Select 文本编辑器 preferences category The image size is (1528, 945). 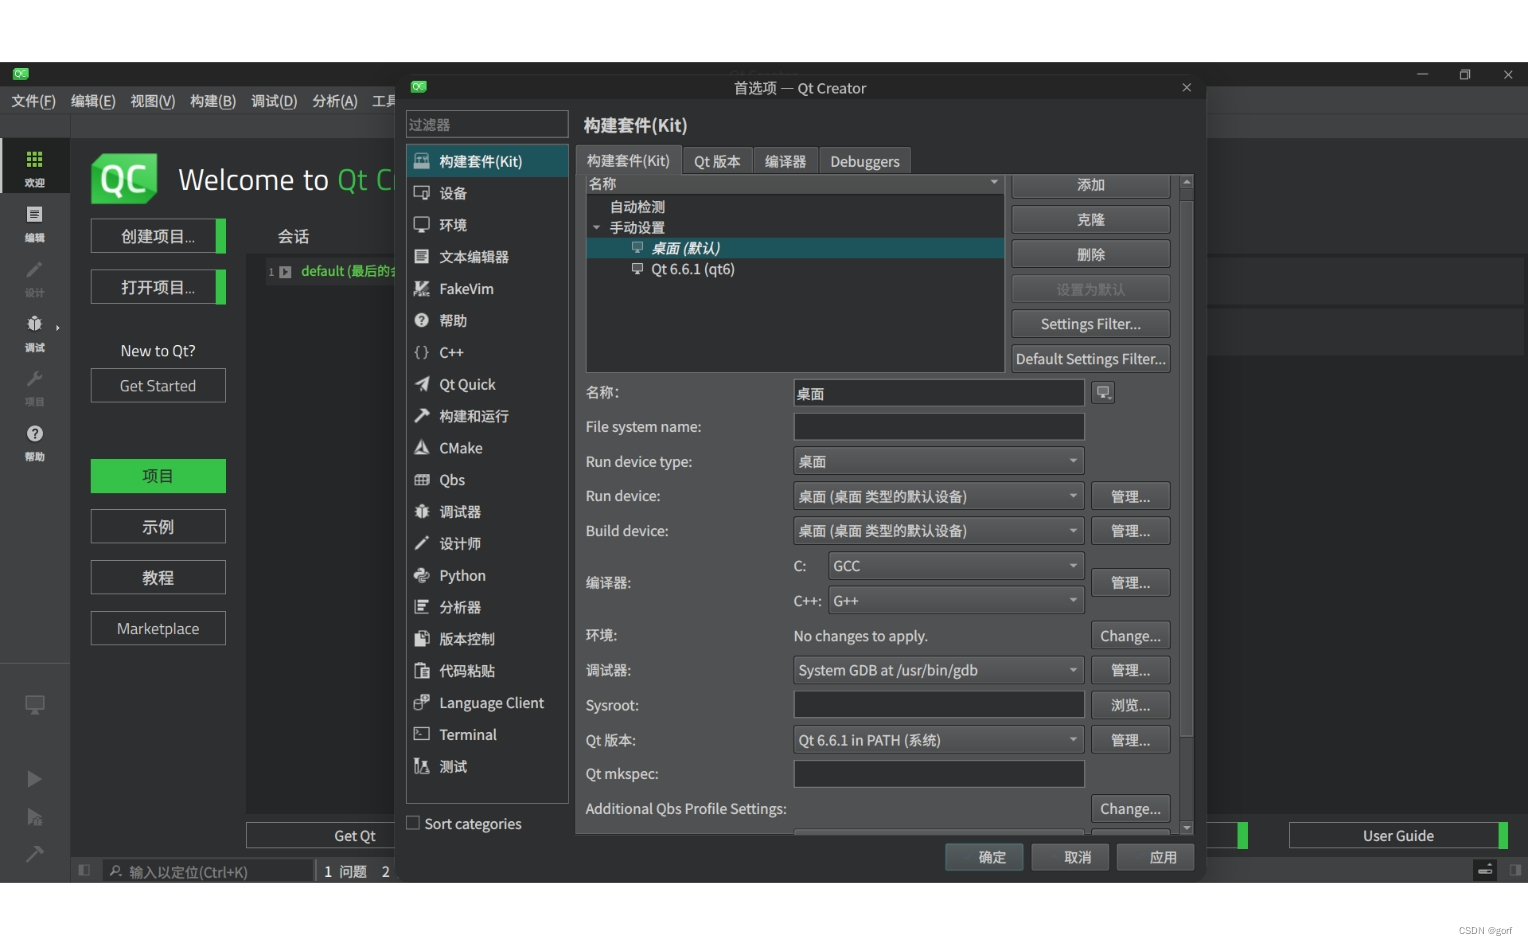pyautogui.click(x=487, y=257)
